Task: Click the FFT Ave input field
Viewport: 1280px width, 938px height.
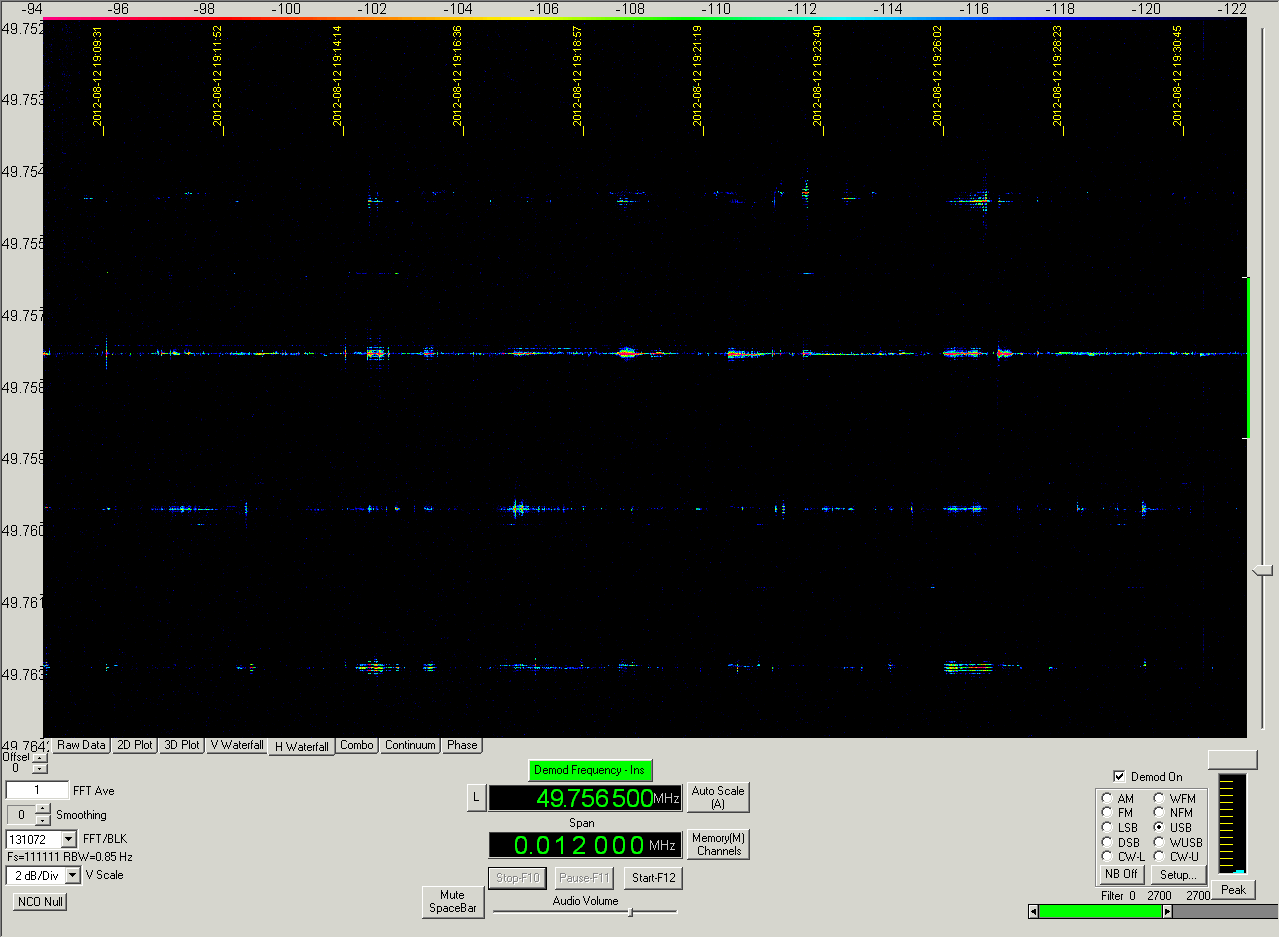Action: tap(37, 790)
